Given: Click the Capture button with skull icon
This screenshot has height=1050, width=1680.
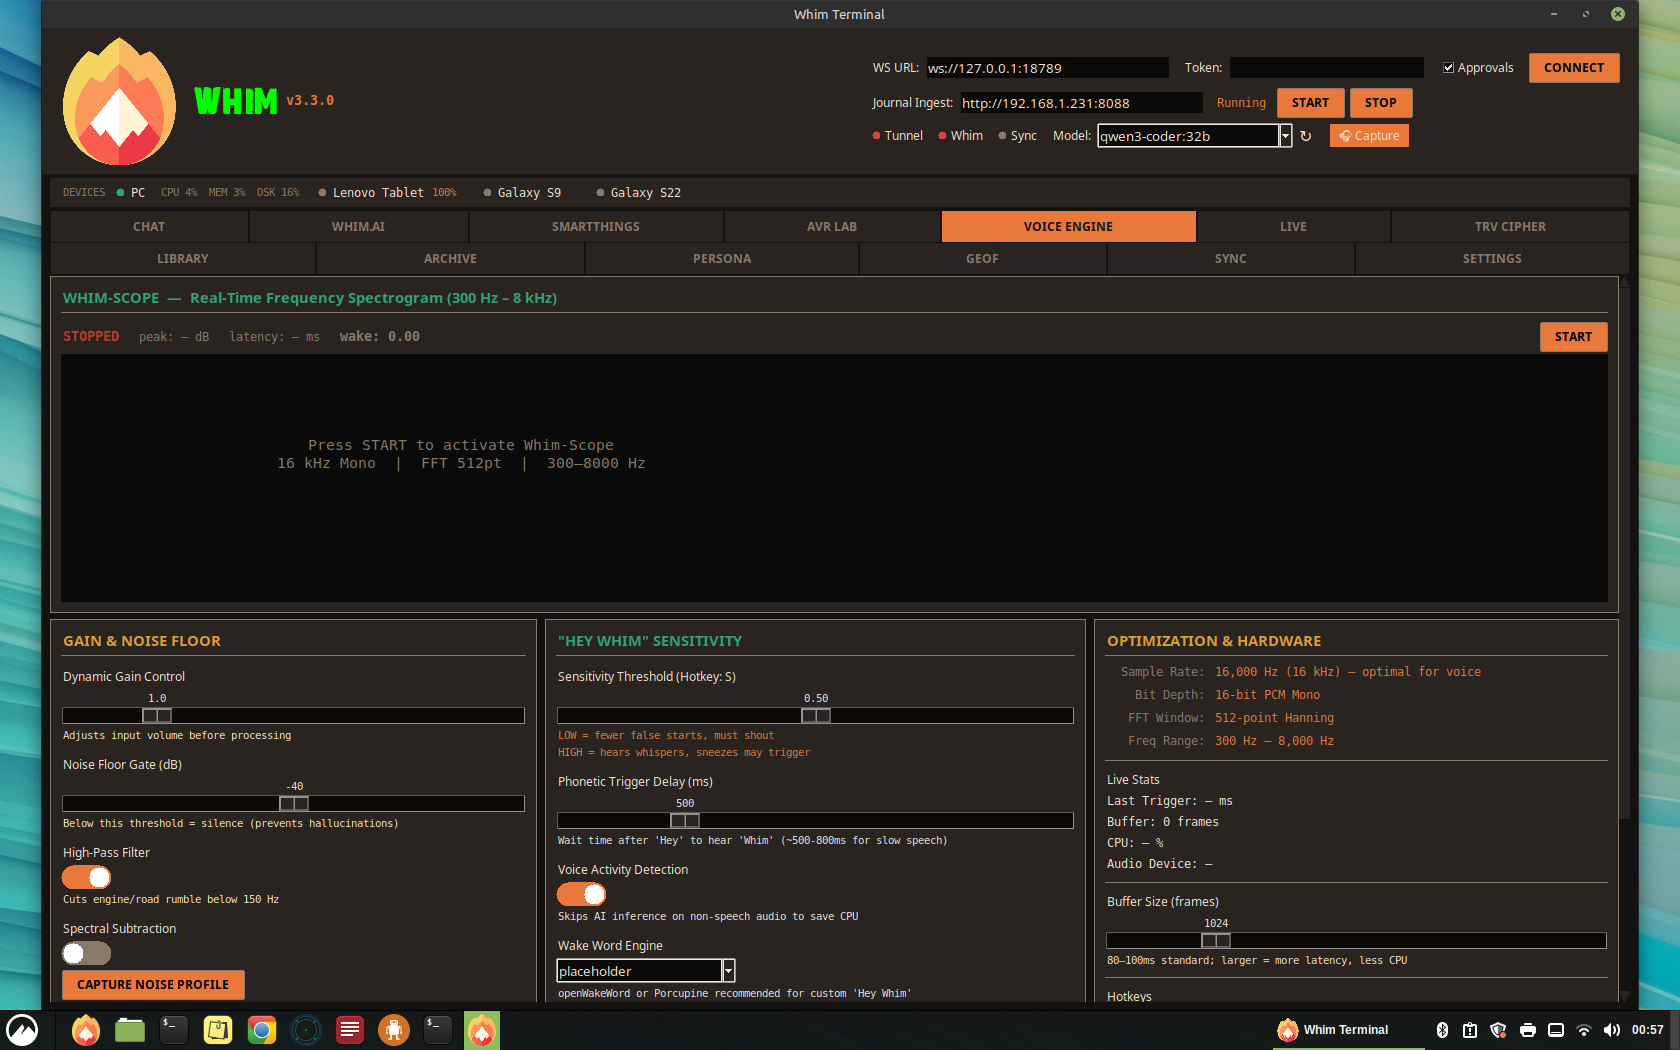Looking at the screenshot, I should 1369,135.
